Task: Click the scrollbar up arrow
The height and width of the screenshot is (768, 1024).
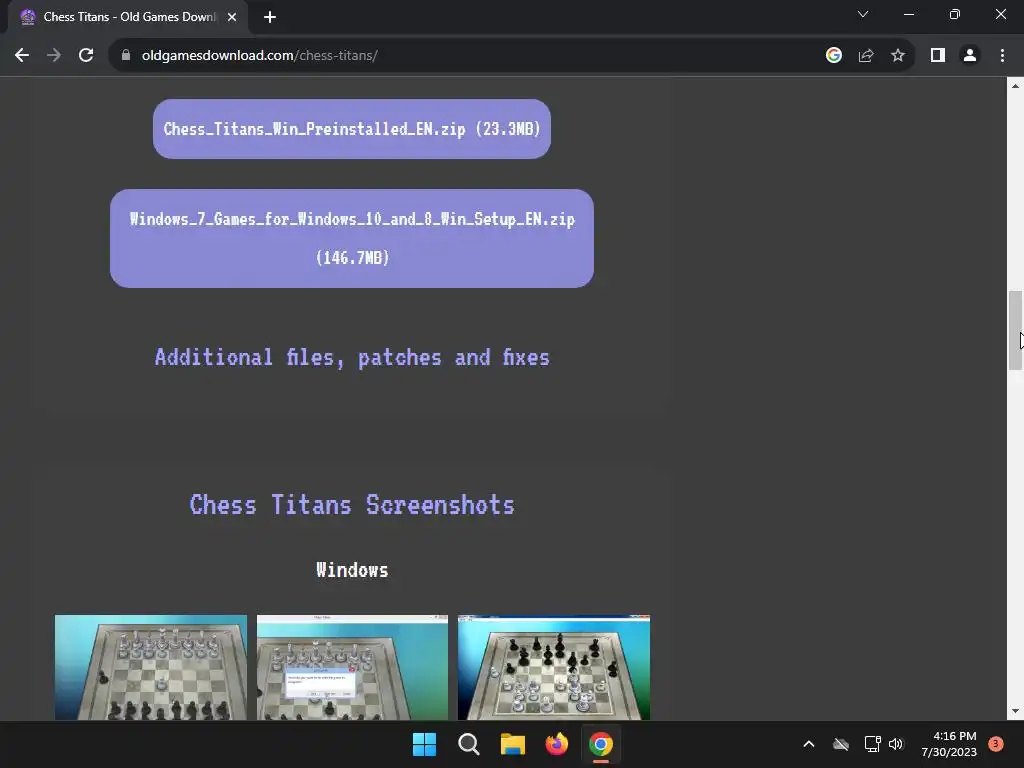Action: coord(1015,86)
